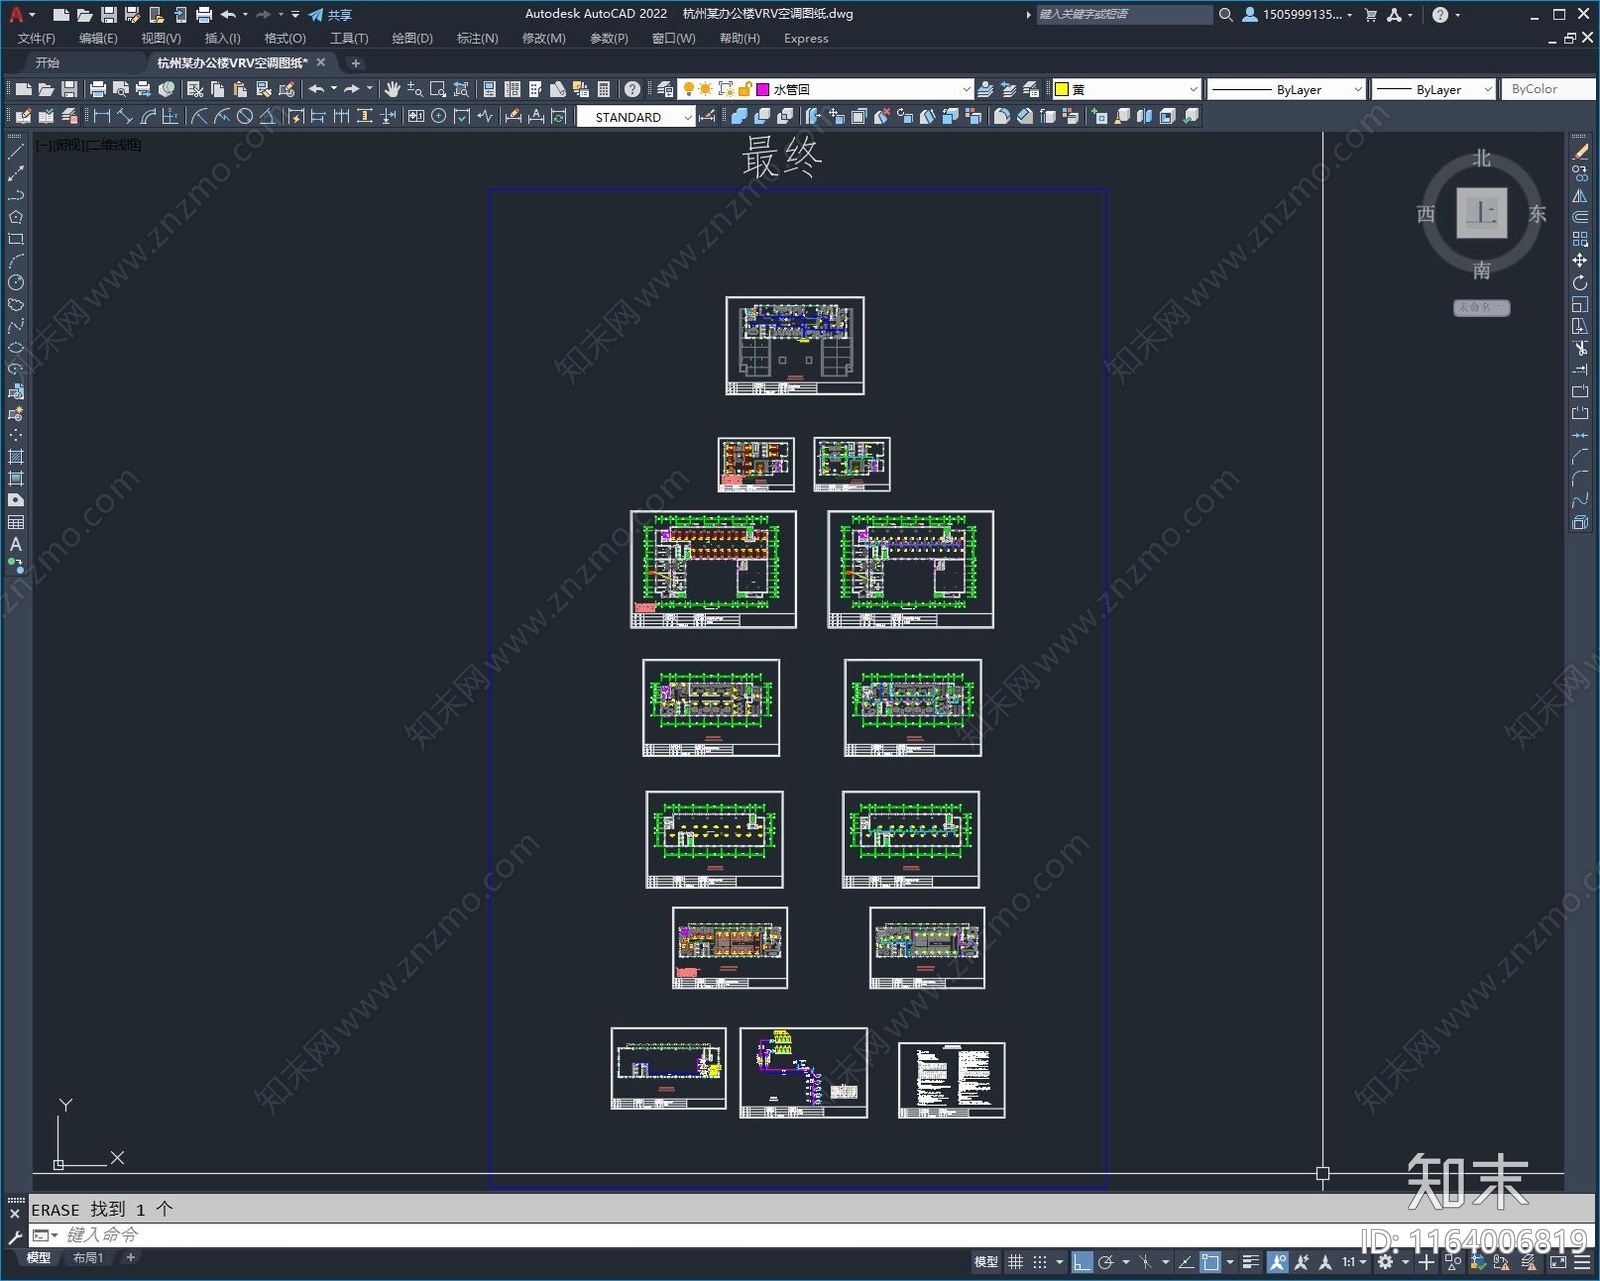Click the 上 face of the ViewCube
Screen dimensions: 1600x1281
pos(1481,213)
